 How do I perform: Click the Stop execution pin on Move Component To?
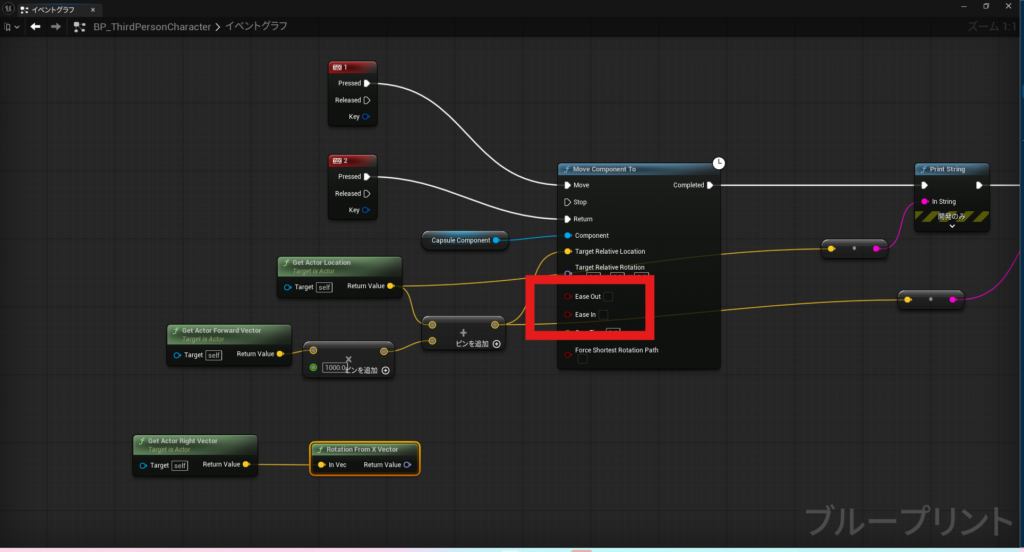coord(568,202)
